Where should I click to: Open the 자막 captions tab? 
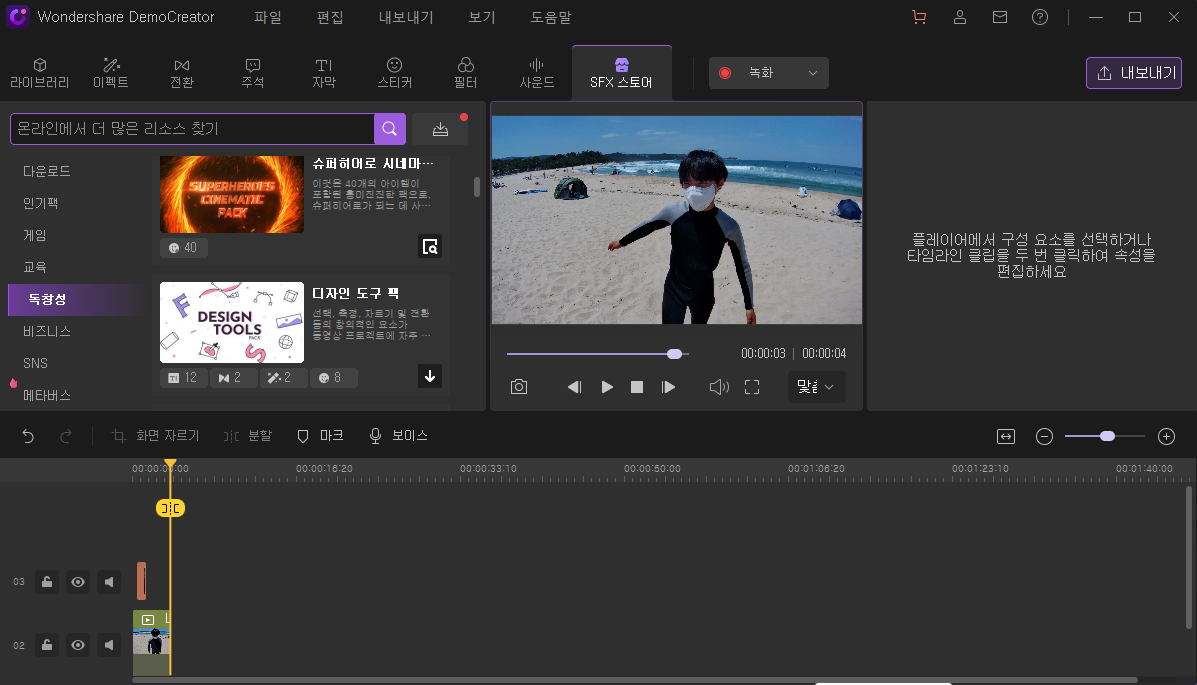(x=324, y=73)
